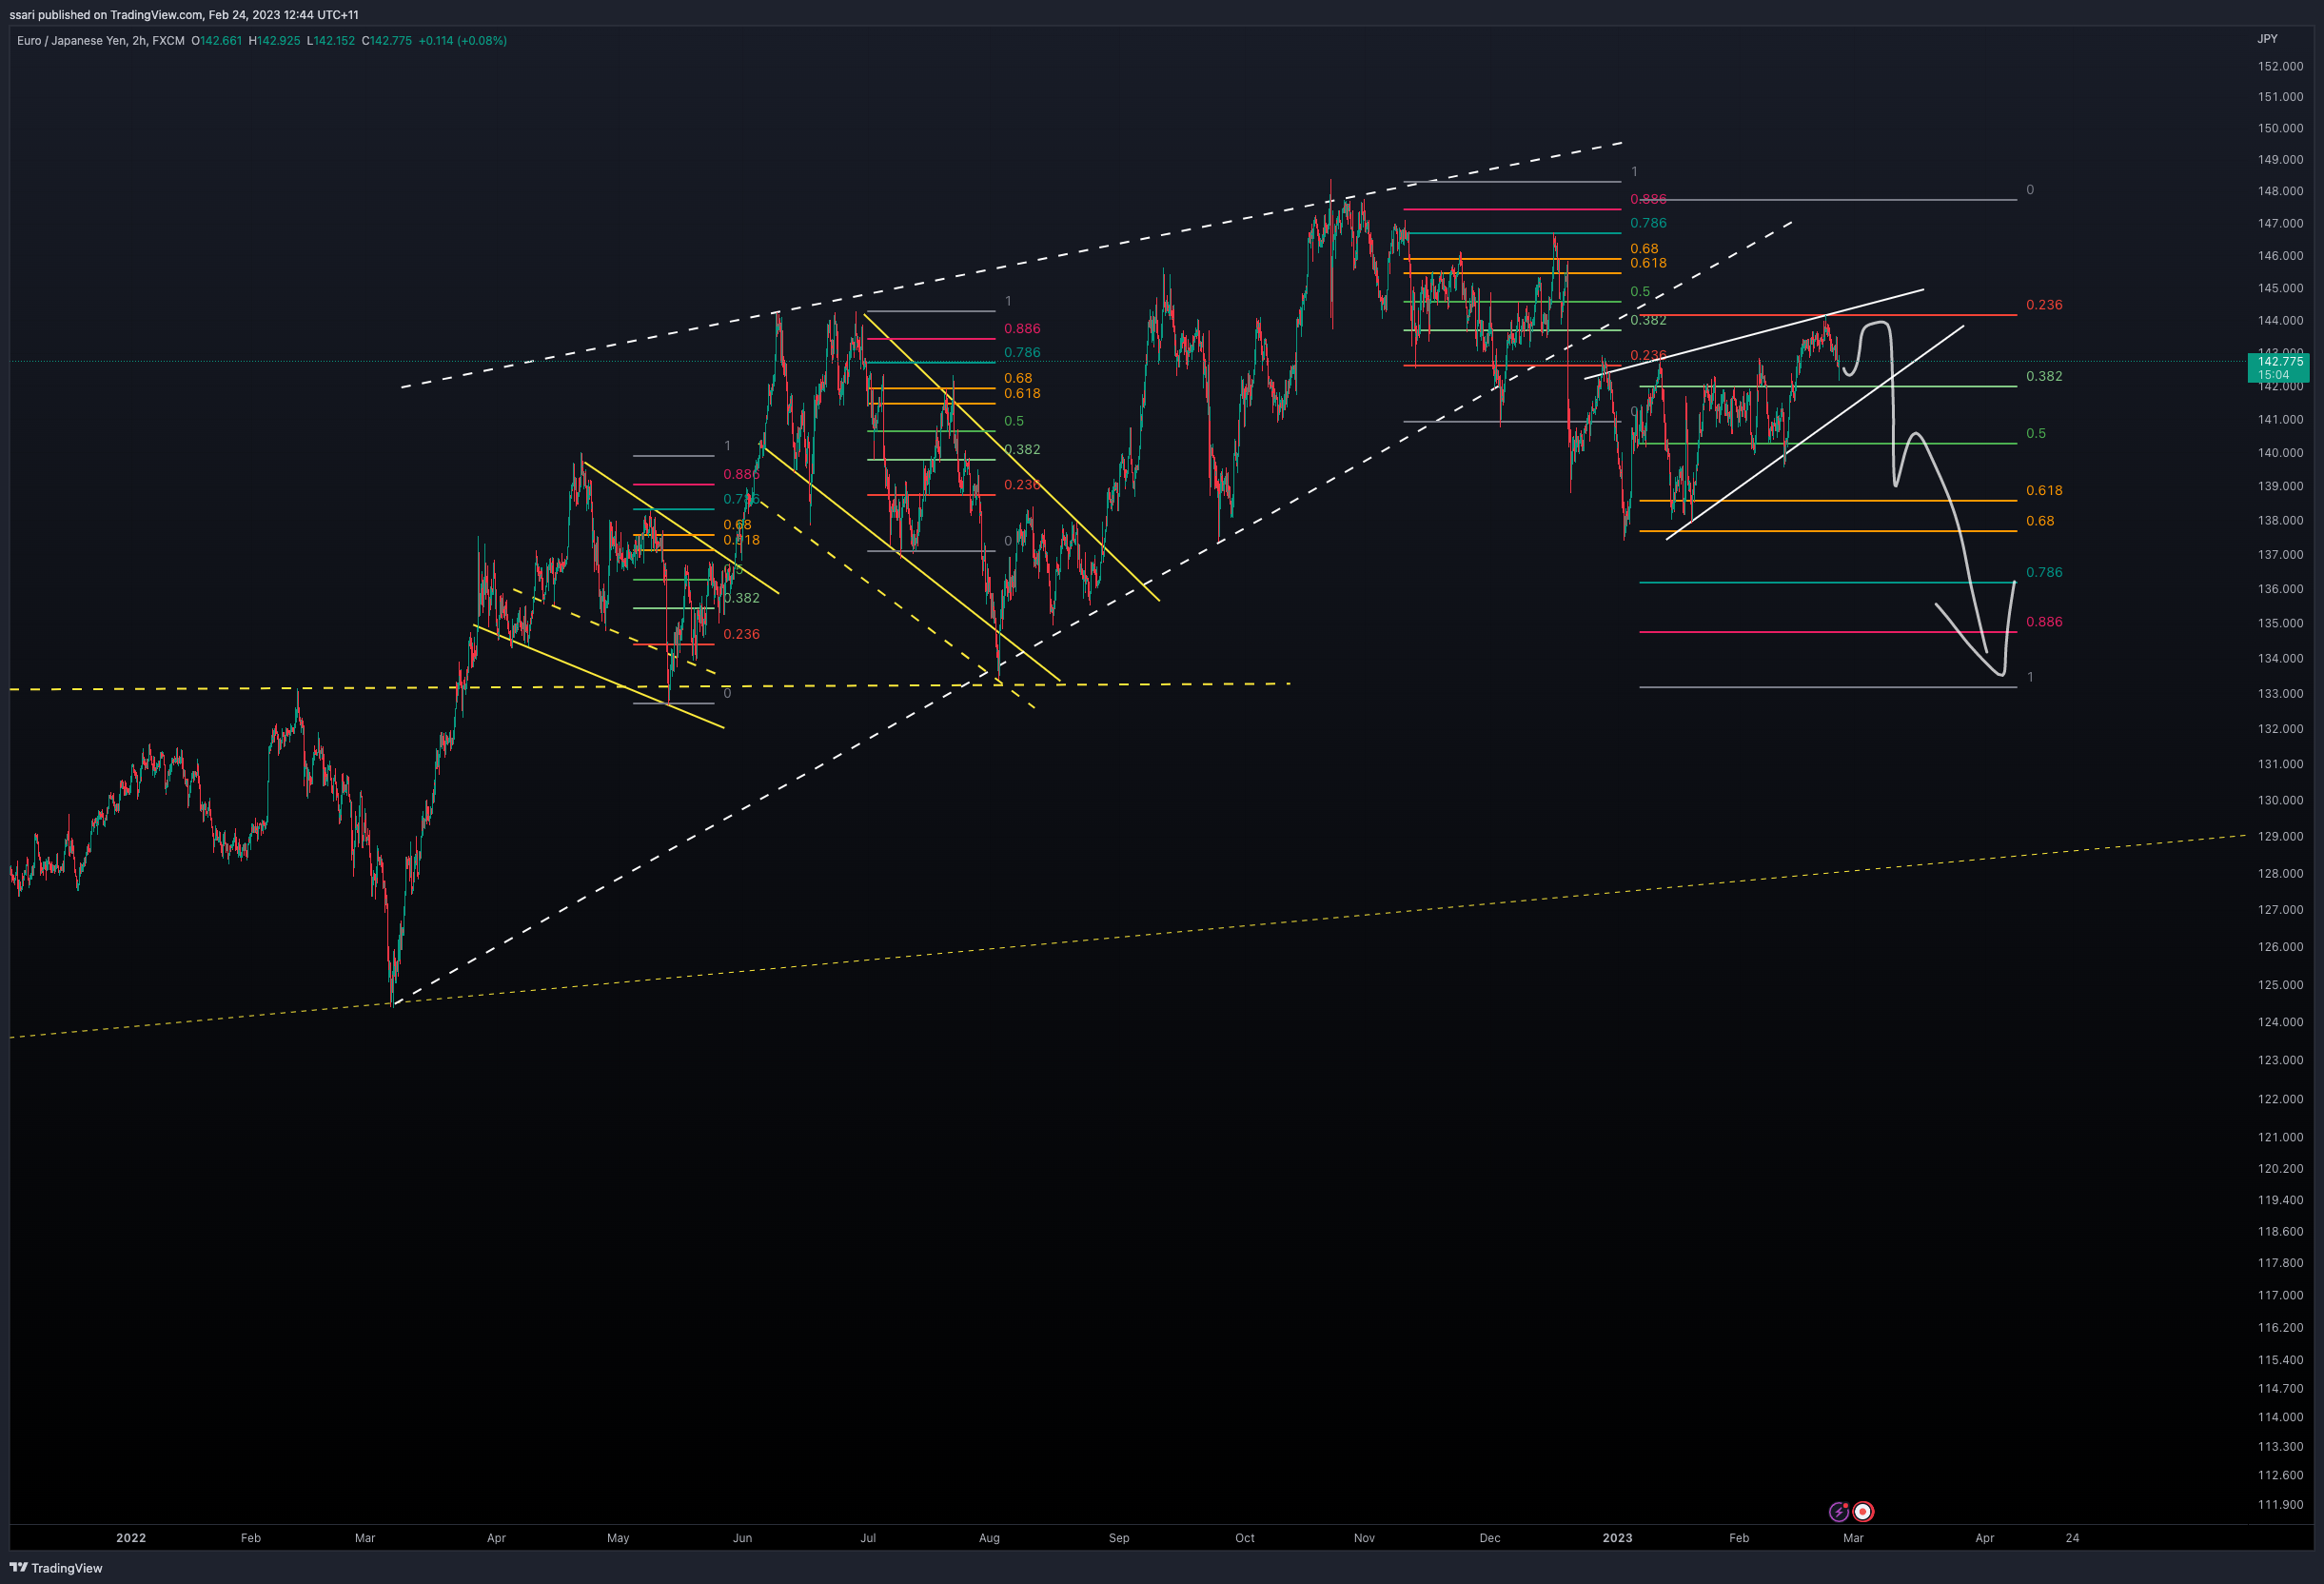Click the close value C142.775 in header
2324x1584 pixels.
tap(387, 41)
